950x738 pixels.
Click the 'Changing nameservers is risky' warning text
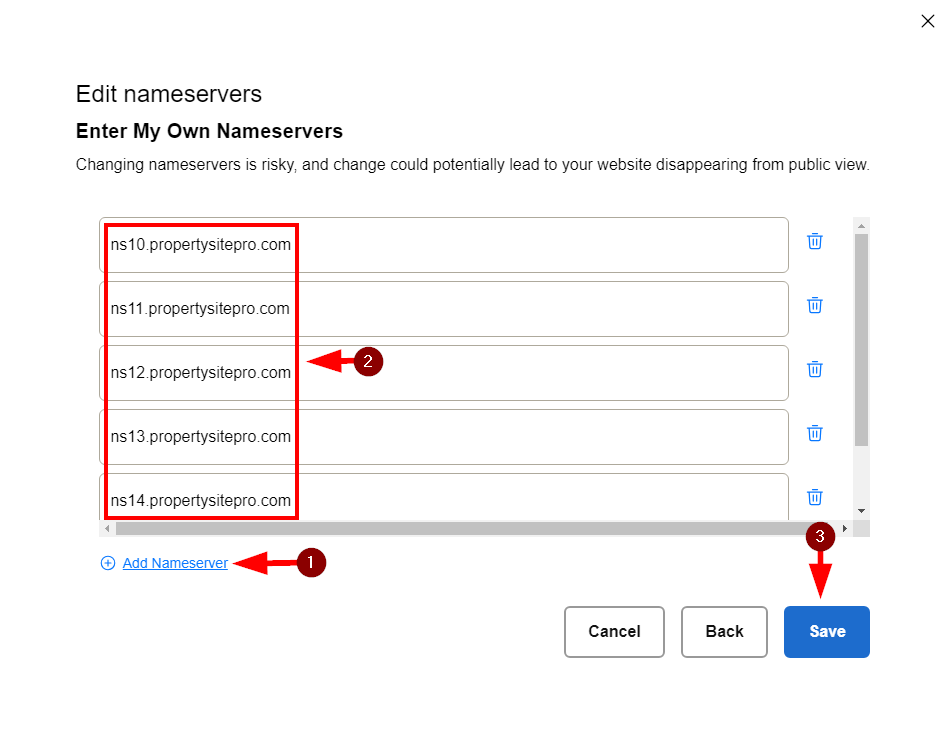(x=473, y=165)
